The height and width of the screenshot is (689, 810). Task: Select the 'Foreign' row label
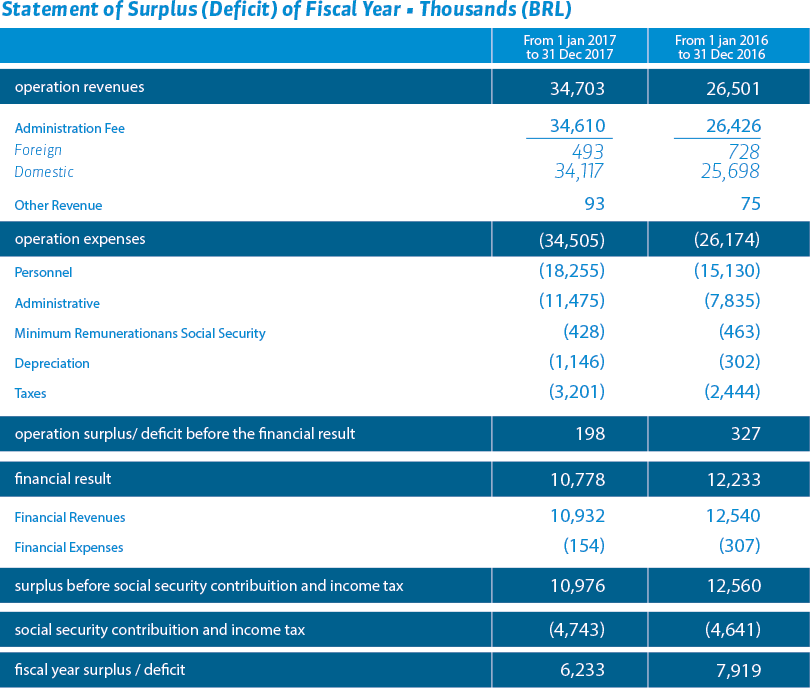point(38,150)
